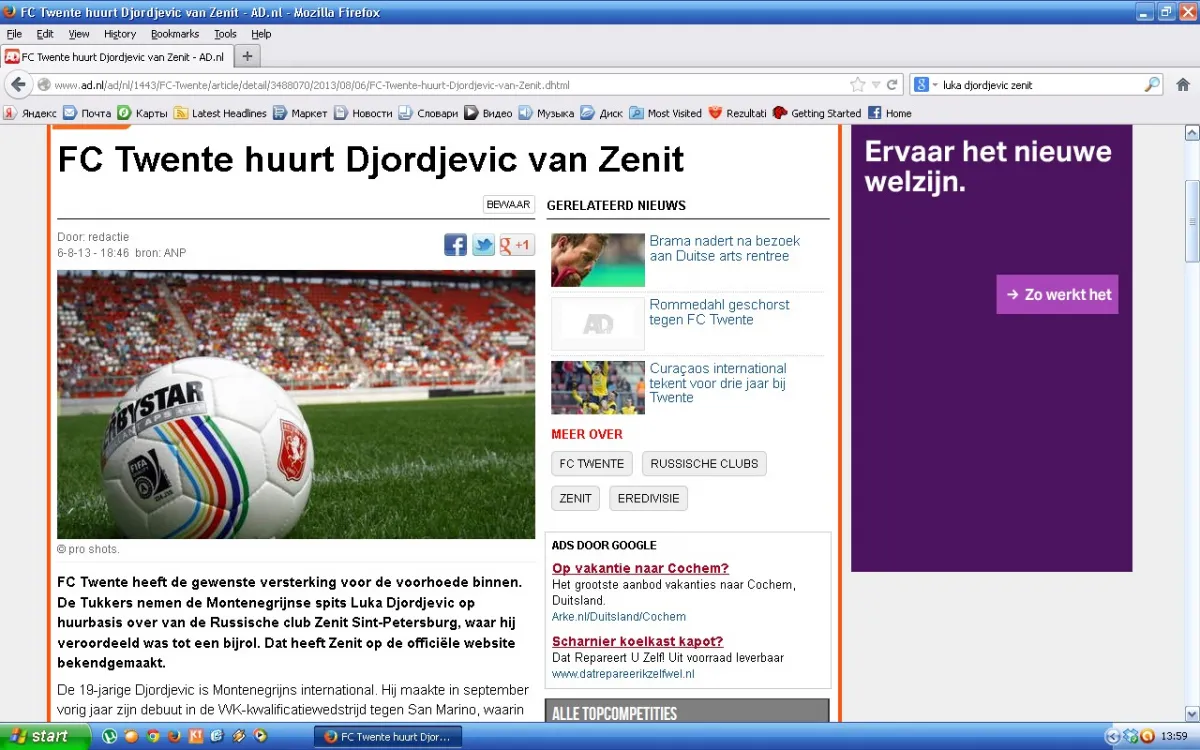The image size is (1200, 750).
Task: Open the URL history dropdown arrow
Action: point(876,85)
